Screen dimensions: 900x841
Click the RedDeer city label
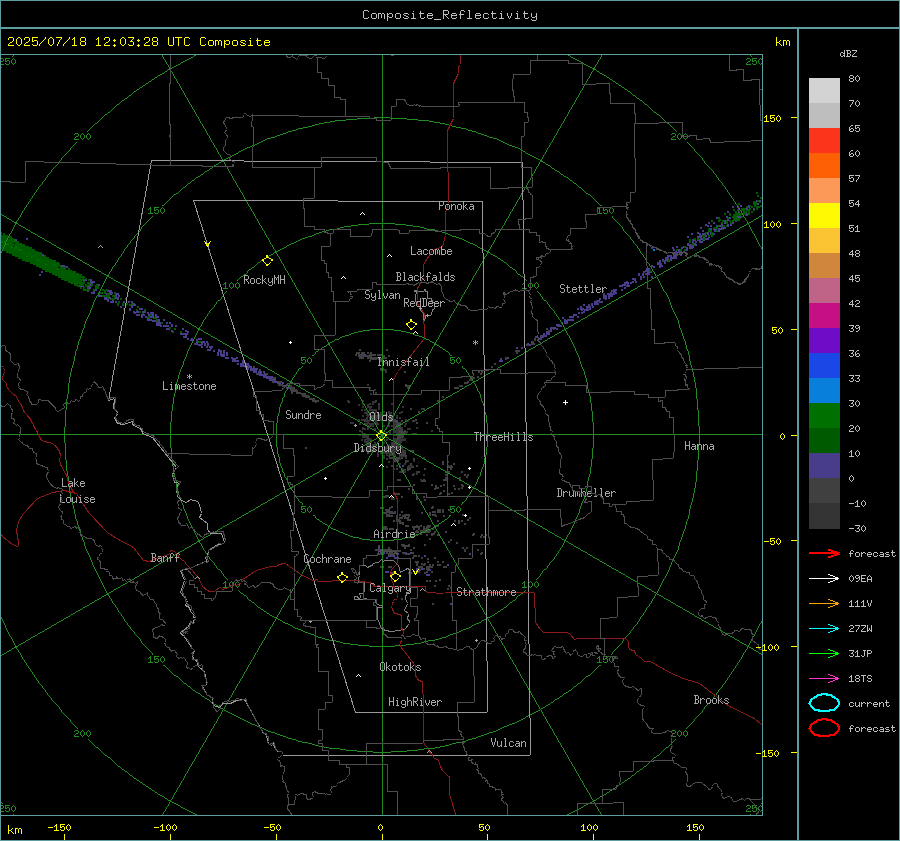(424, 303)
